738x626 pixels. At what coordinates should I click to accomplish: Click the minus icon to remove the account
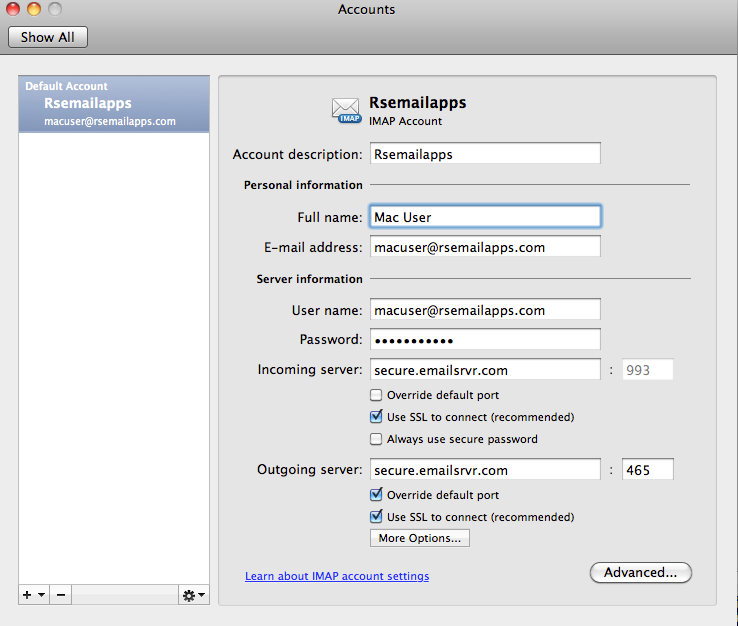pos(61,595)
